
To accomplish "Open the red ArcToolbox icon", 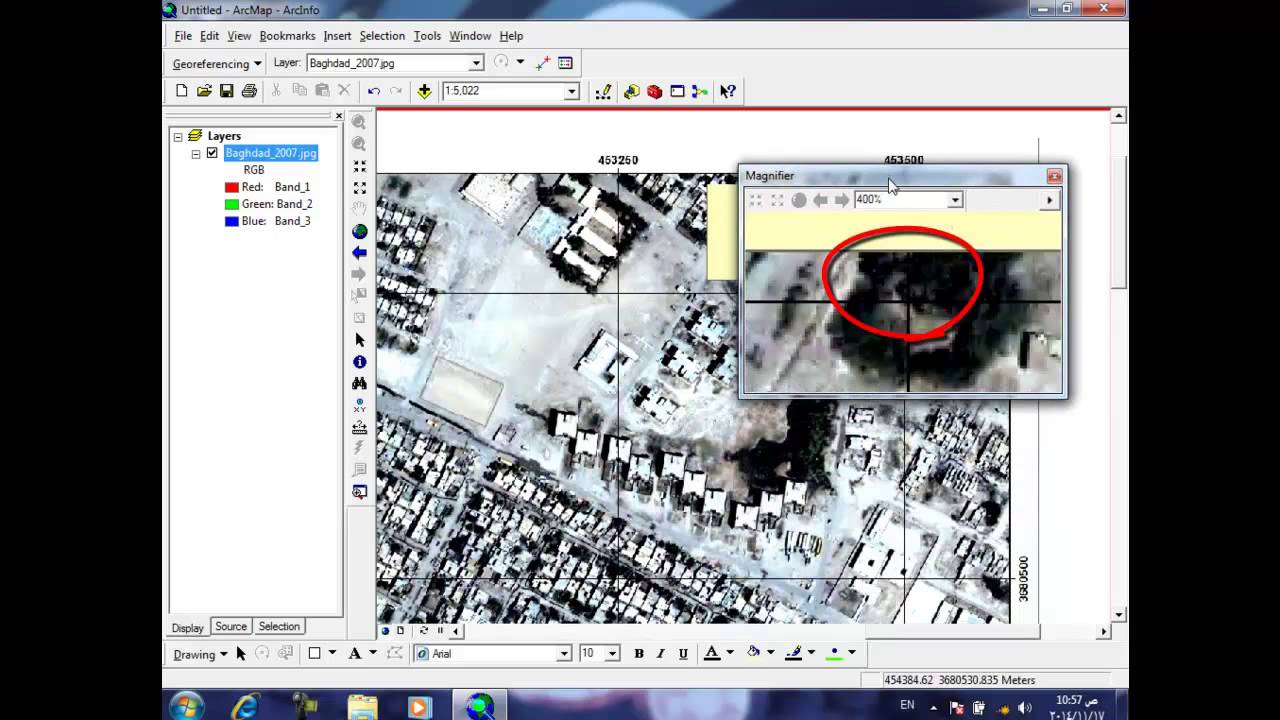I will (655, 91).
